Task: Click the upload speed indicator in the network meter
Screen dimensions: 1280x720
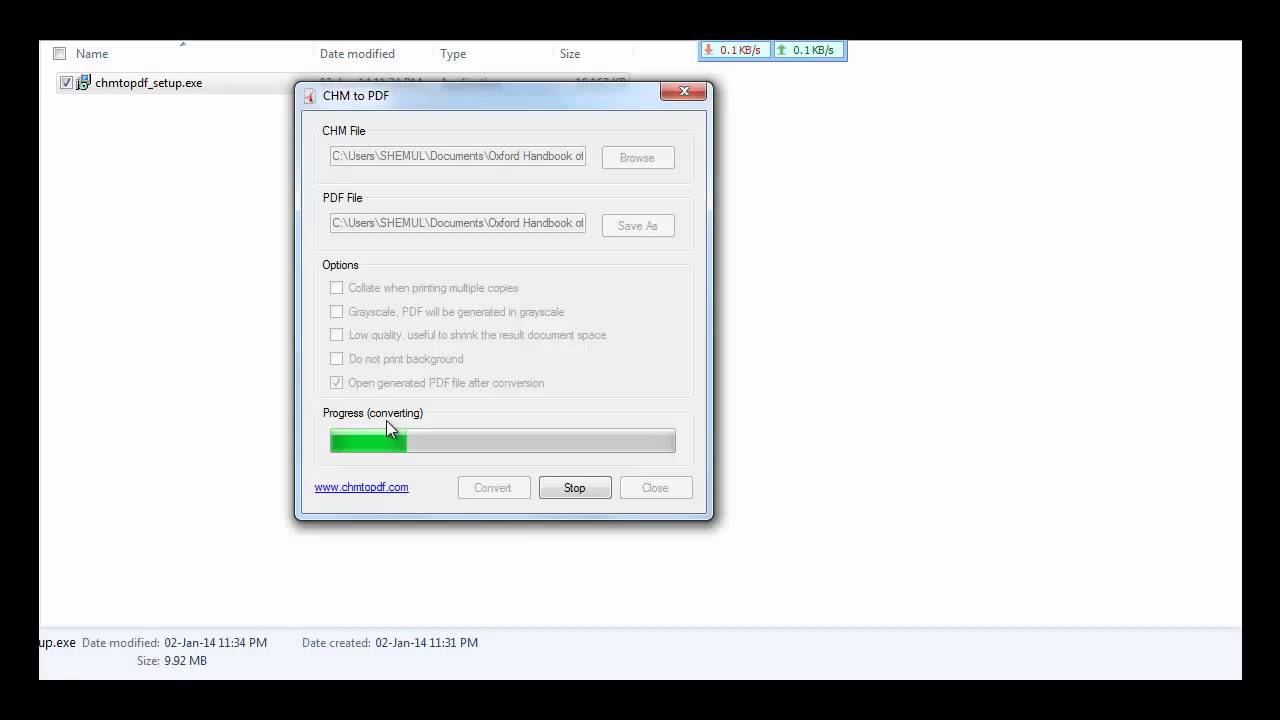Action: (809, 50)
